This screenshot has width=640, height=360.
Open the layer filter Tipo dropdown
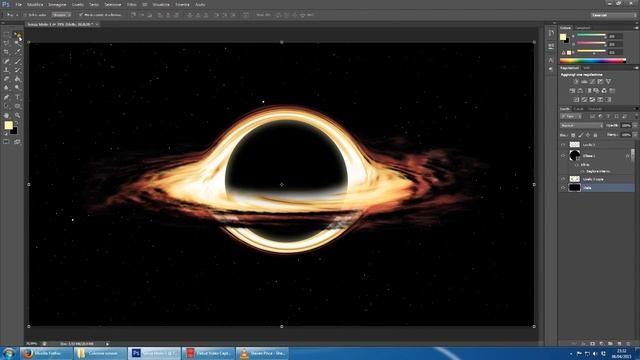(x=571, y=117)
